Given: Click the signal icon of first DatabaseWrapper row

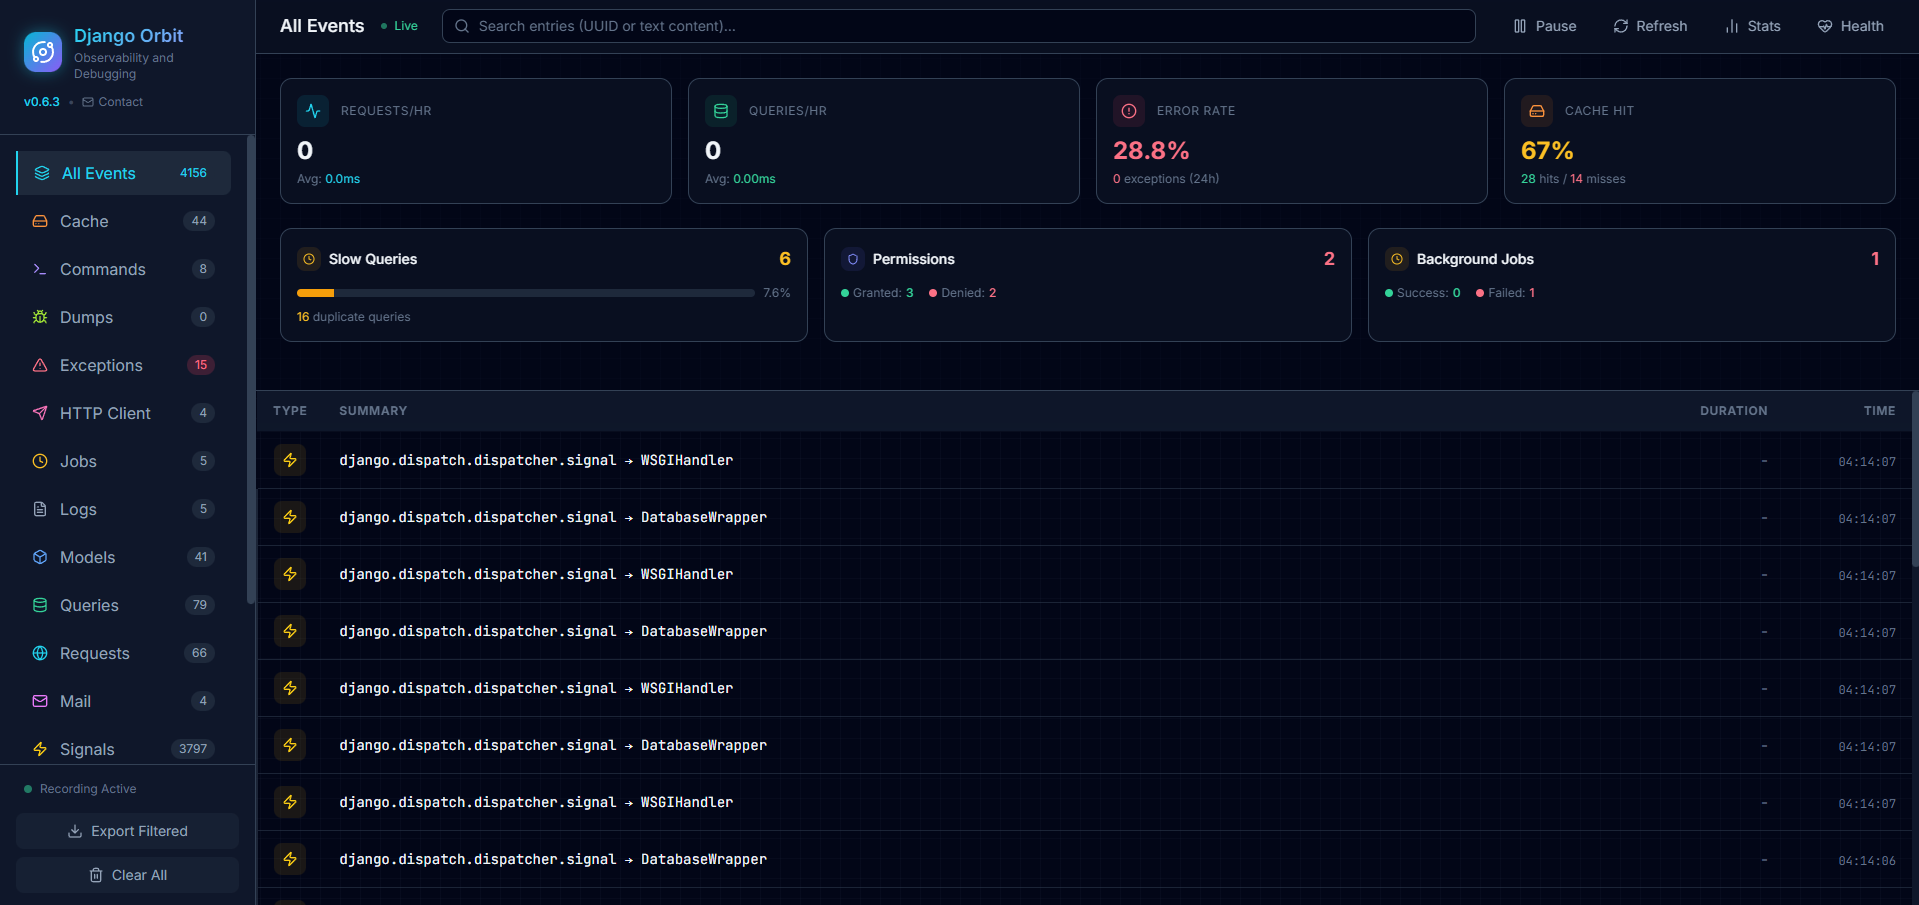Looking at the screenshot, I should [x=290, y=517].
